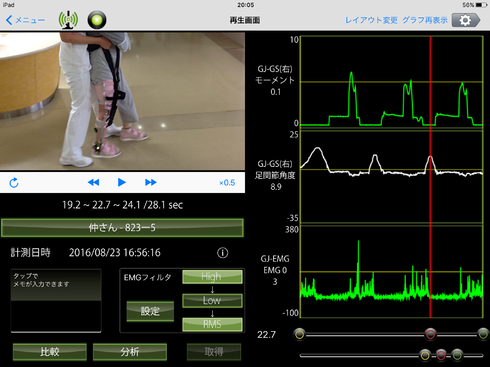Toggle the Low EMG filter
Viewport: 490px width, 367px height.
click(x=212, y=300)
